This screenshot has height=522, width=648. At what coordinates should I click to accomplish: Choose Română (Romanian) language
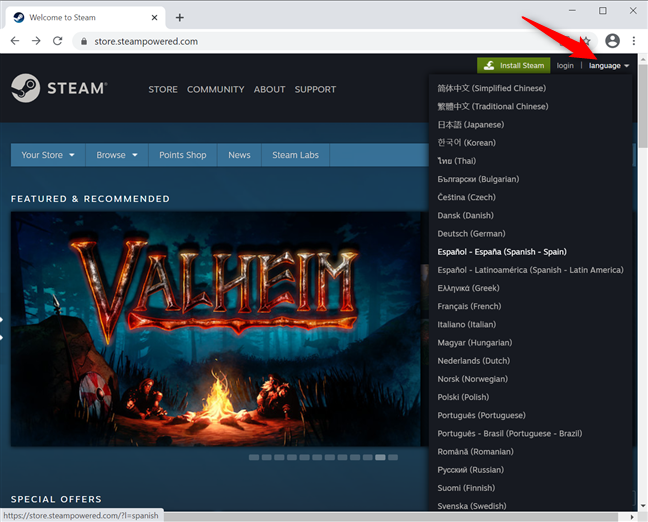tap(475, 452)
